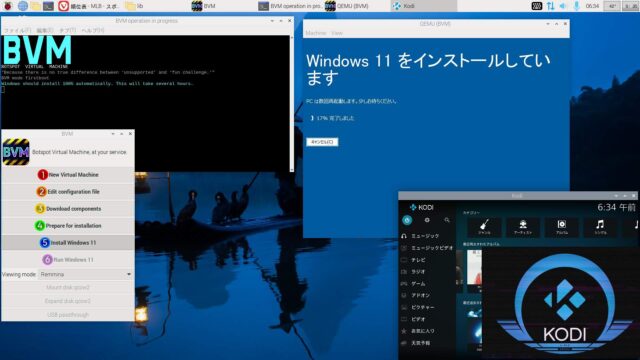Open the terminal launcher icon
This screenshot has height=360, width=640.
click(49, 6)
